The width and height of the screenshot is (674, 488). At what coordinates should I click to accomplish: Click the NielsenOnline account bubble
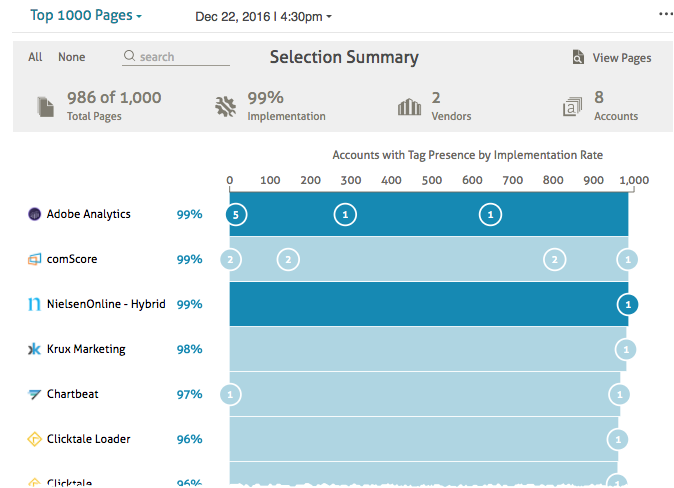[628, 304]
